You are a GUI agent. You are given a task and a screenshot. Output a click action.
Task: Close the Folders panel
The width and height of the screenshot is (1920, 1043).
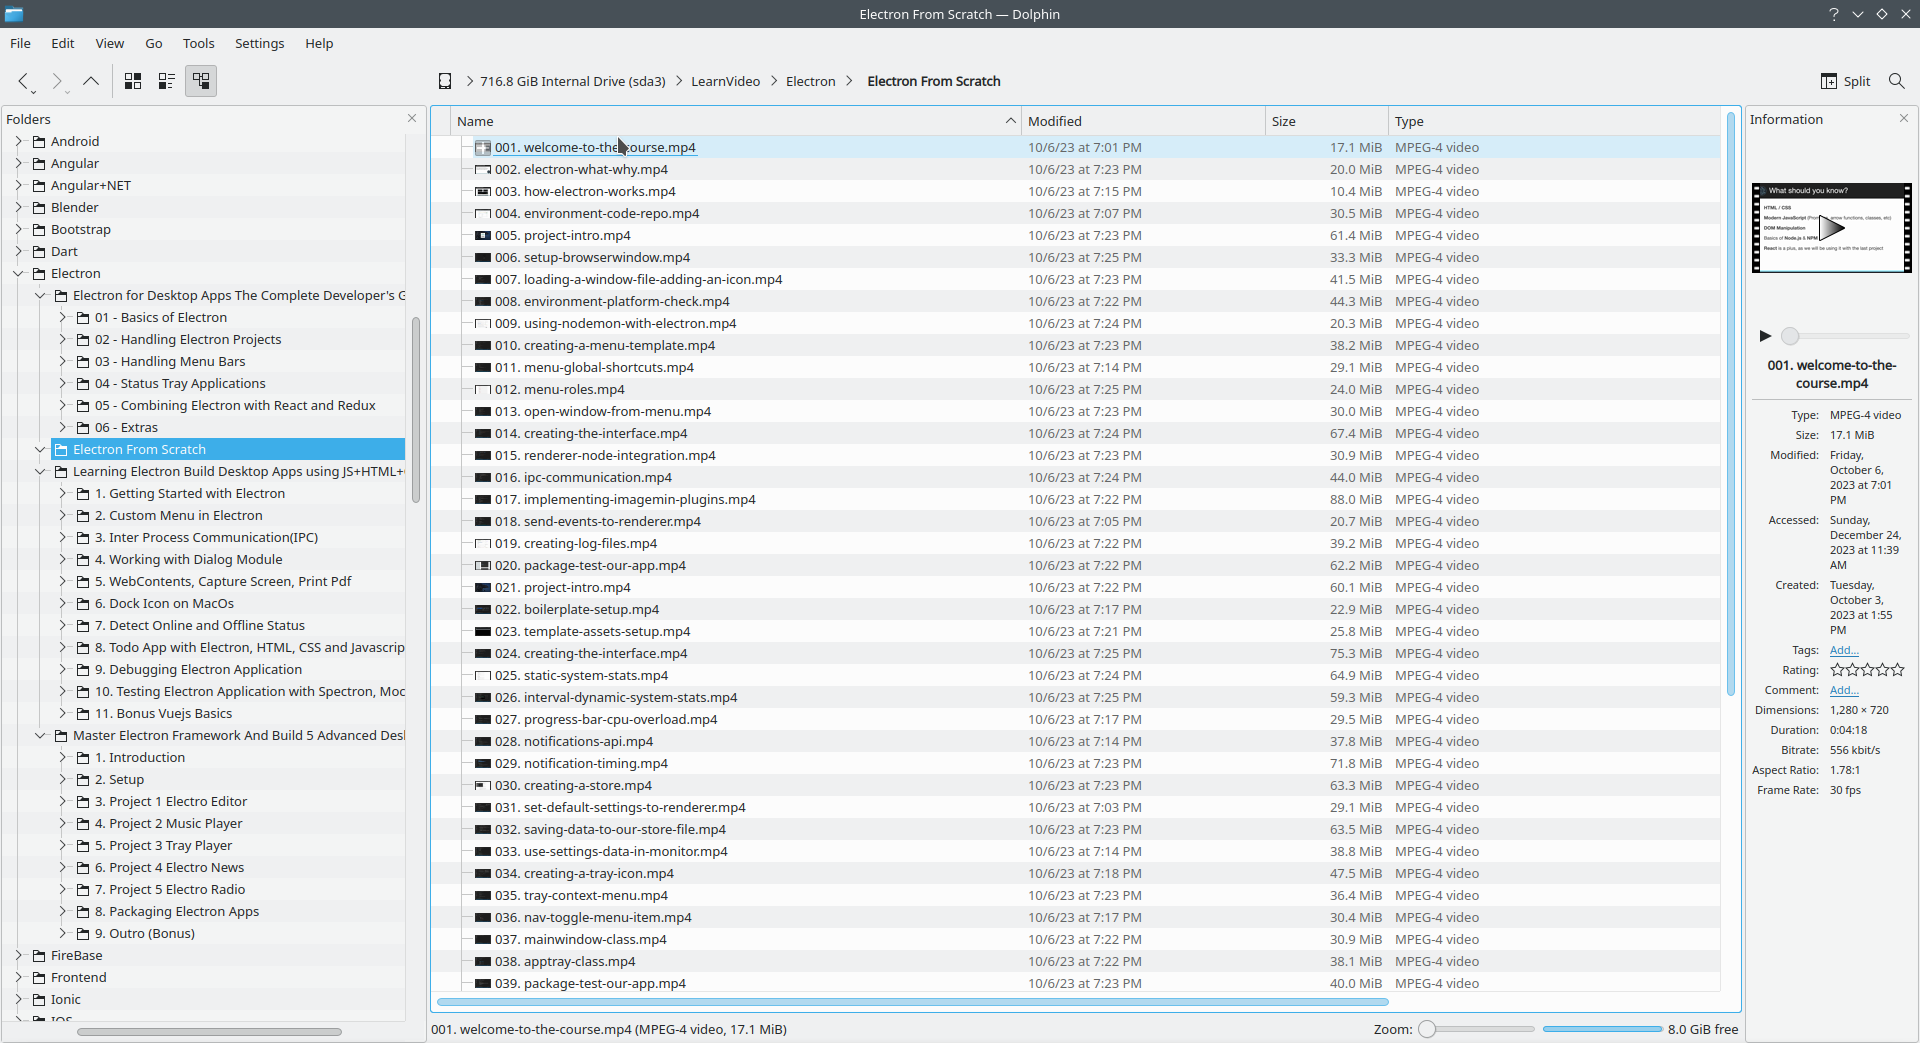(x=412, y=118)
